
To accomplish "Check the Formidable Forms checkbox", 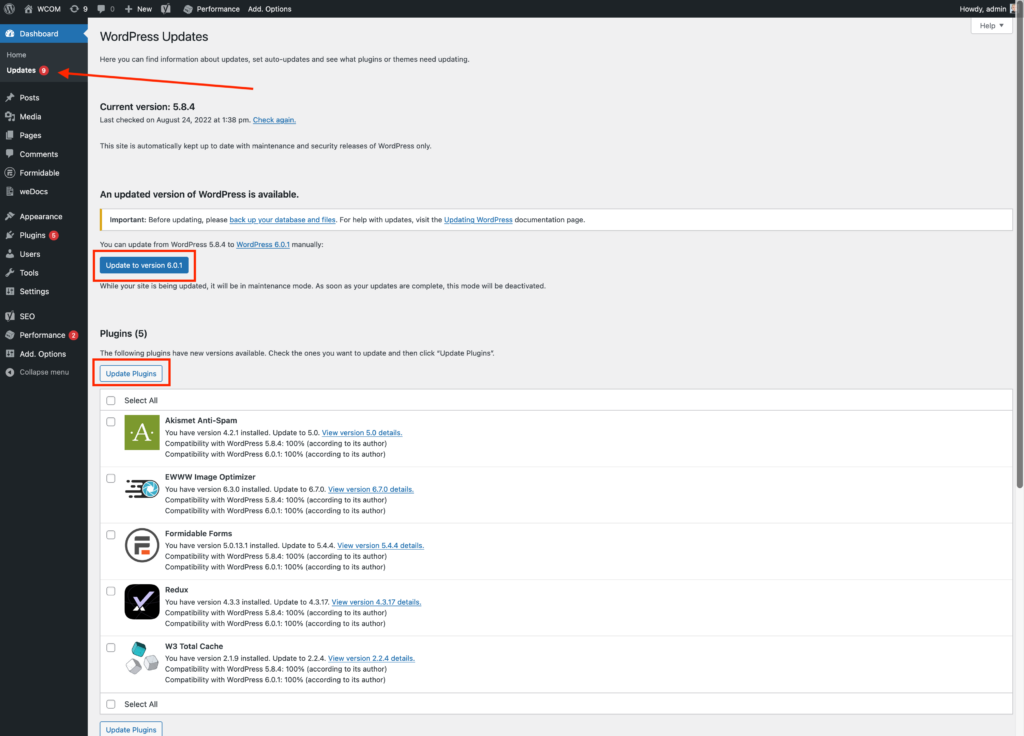I will (111, 535).
